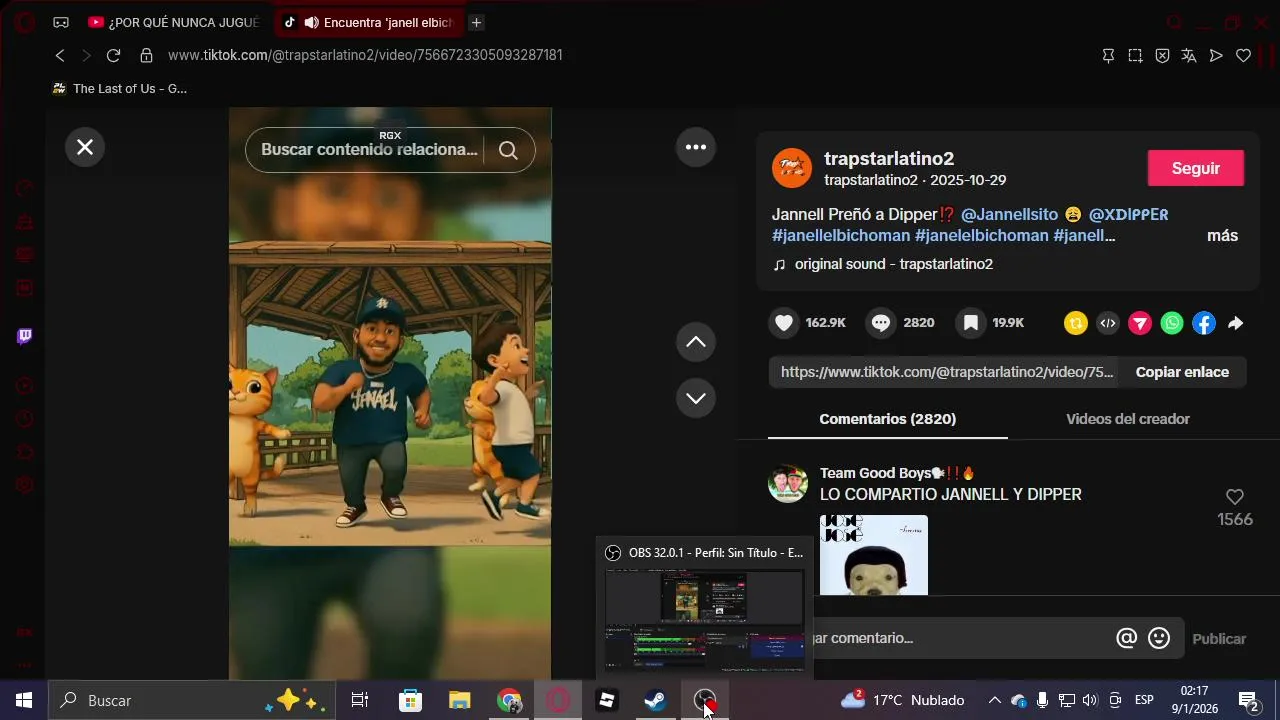This screenshot has height=720, width=1280.
Task: Close the TikTok video viewer
Action: pos(85,147)
